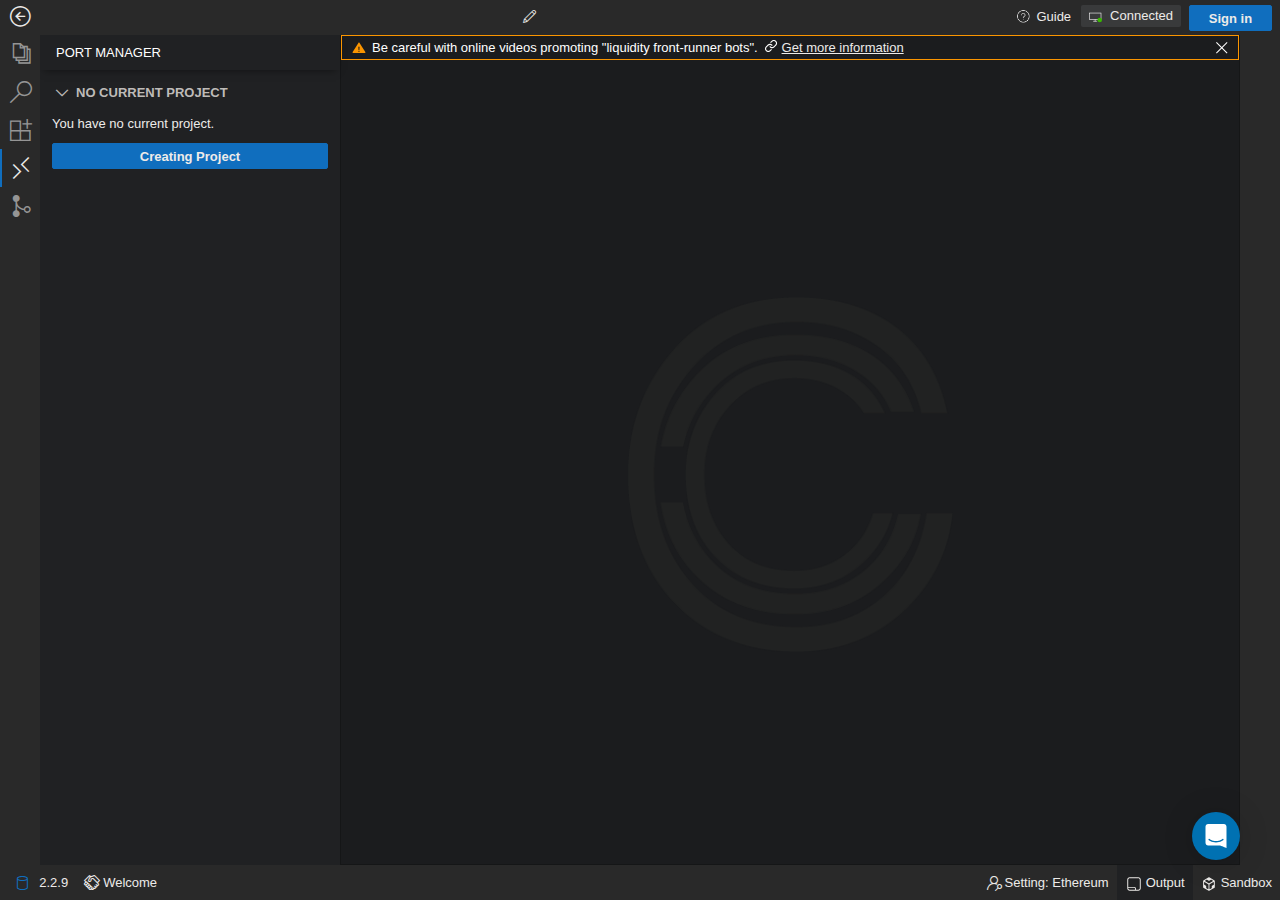Click the pencil edit icon
The height and width of the screenshot is (900, 1280).
tap(530, 16)
